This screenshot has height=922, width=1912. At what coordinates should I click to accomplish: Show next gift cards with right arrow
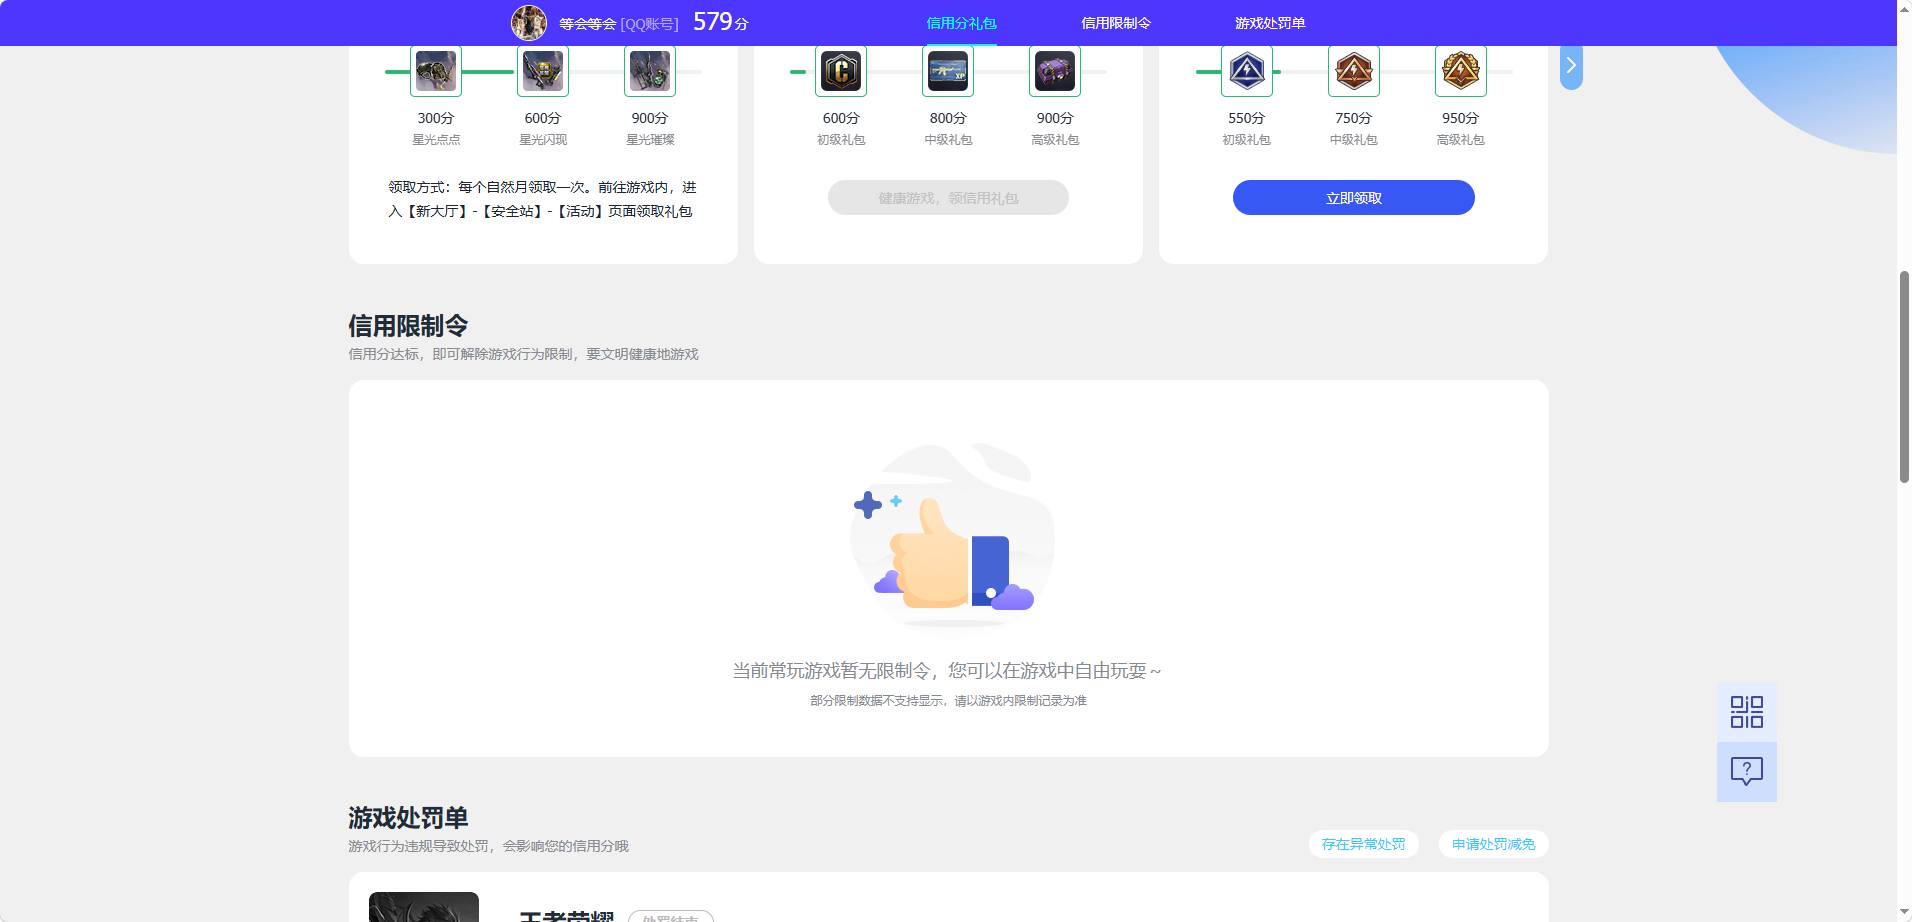click(x=1571, y=66)
